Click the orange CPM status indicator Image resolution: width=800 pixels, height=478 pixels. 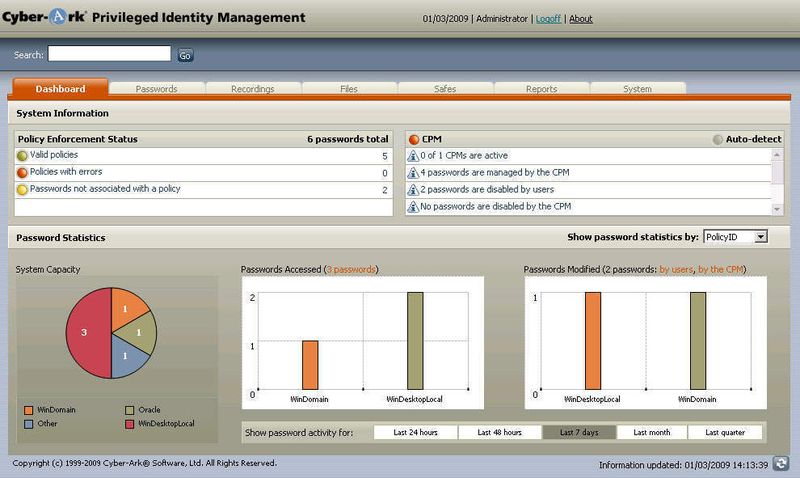tap(414, 139)
